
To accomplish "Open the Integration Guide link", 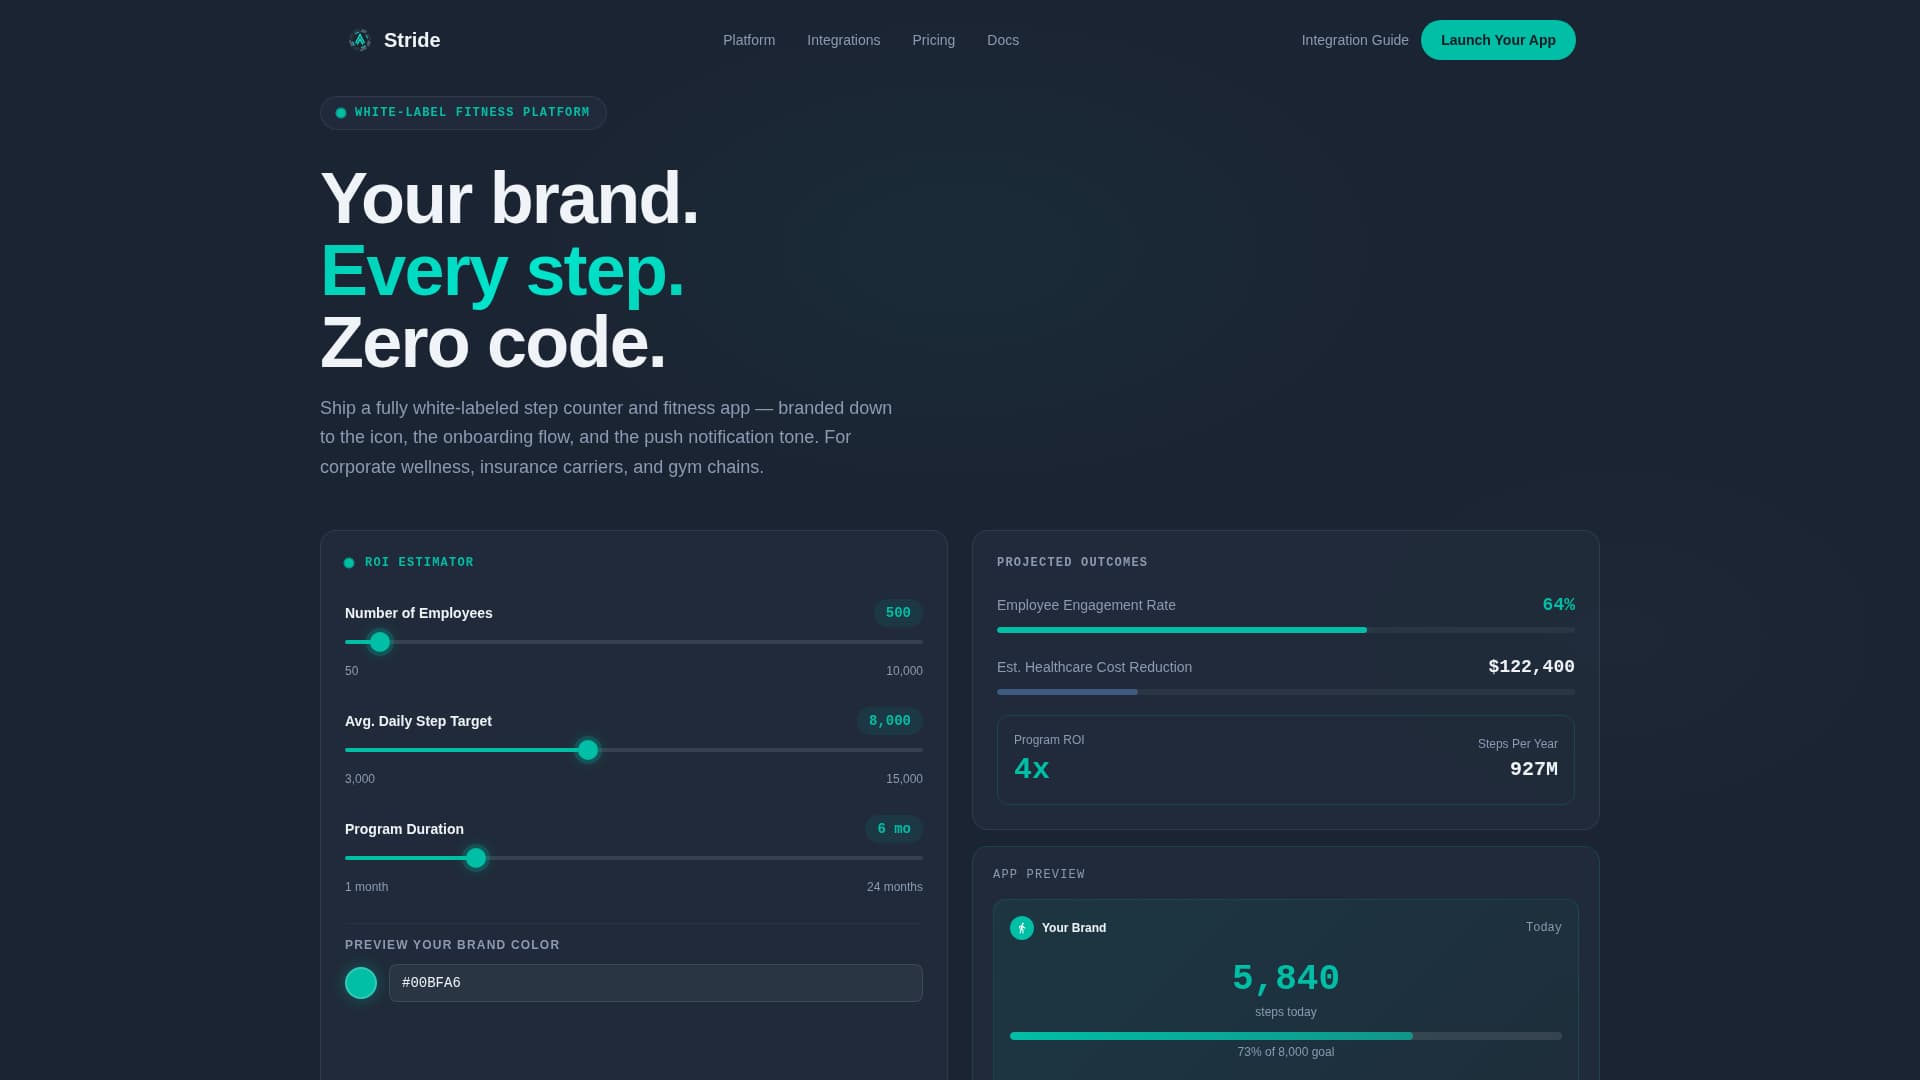I will point(1354,40).
